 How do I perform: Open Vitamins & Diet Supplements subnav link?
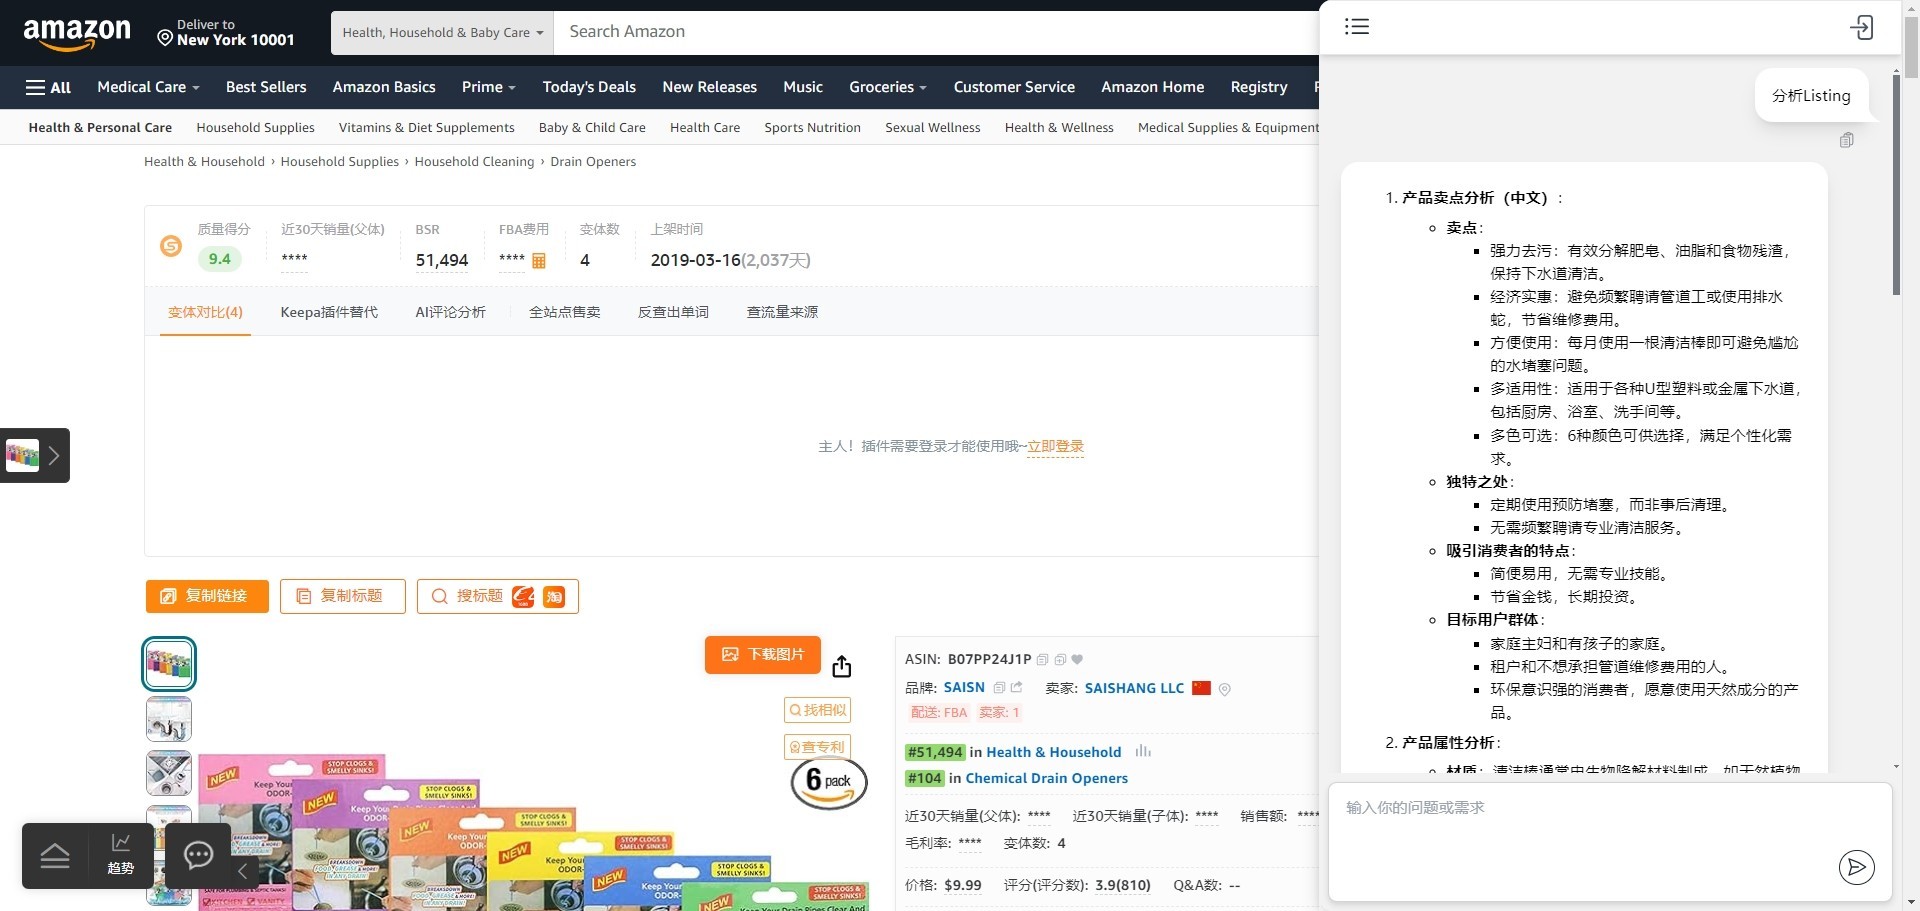coord(427,127)
